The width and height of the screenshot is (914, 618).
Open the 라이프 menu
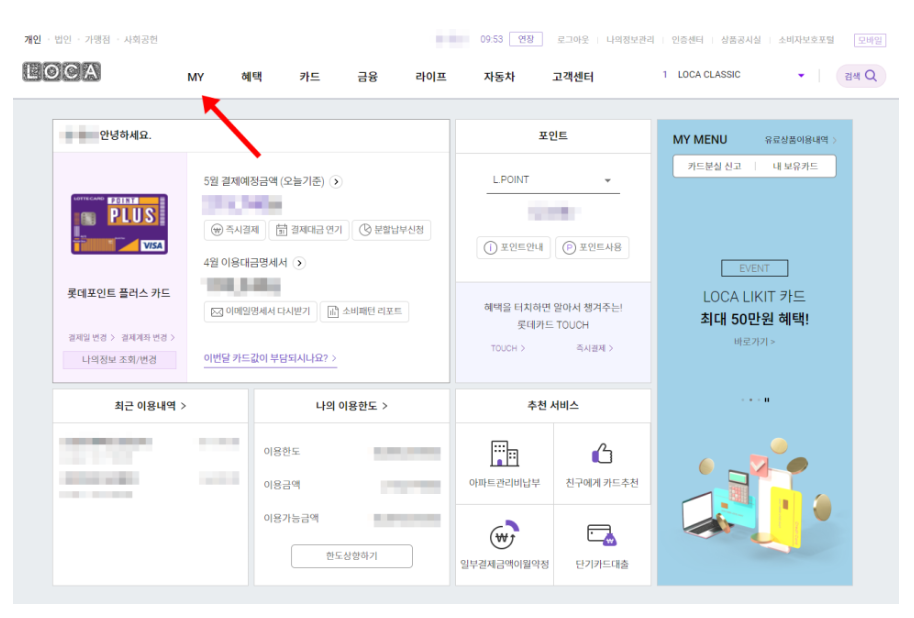click(x=431, y=77)
